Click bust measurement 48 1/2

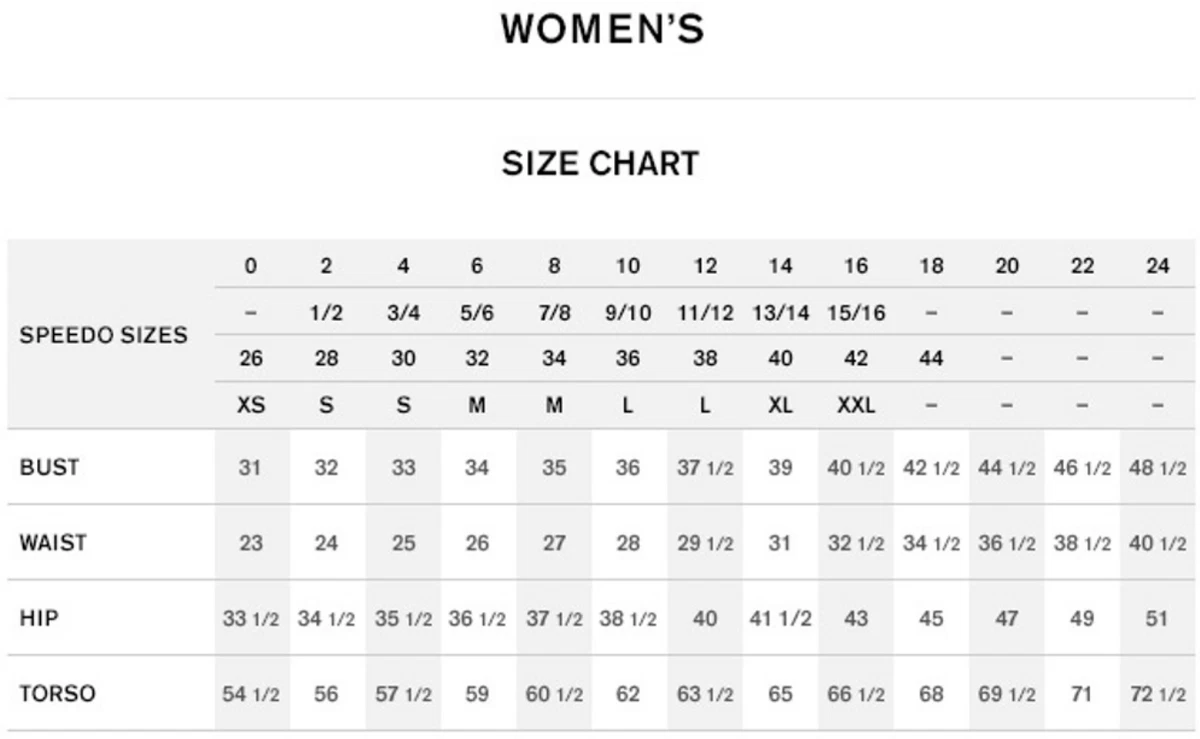click(1157, 468)
